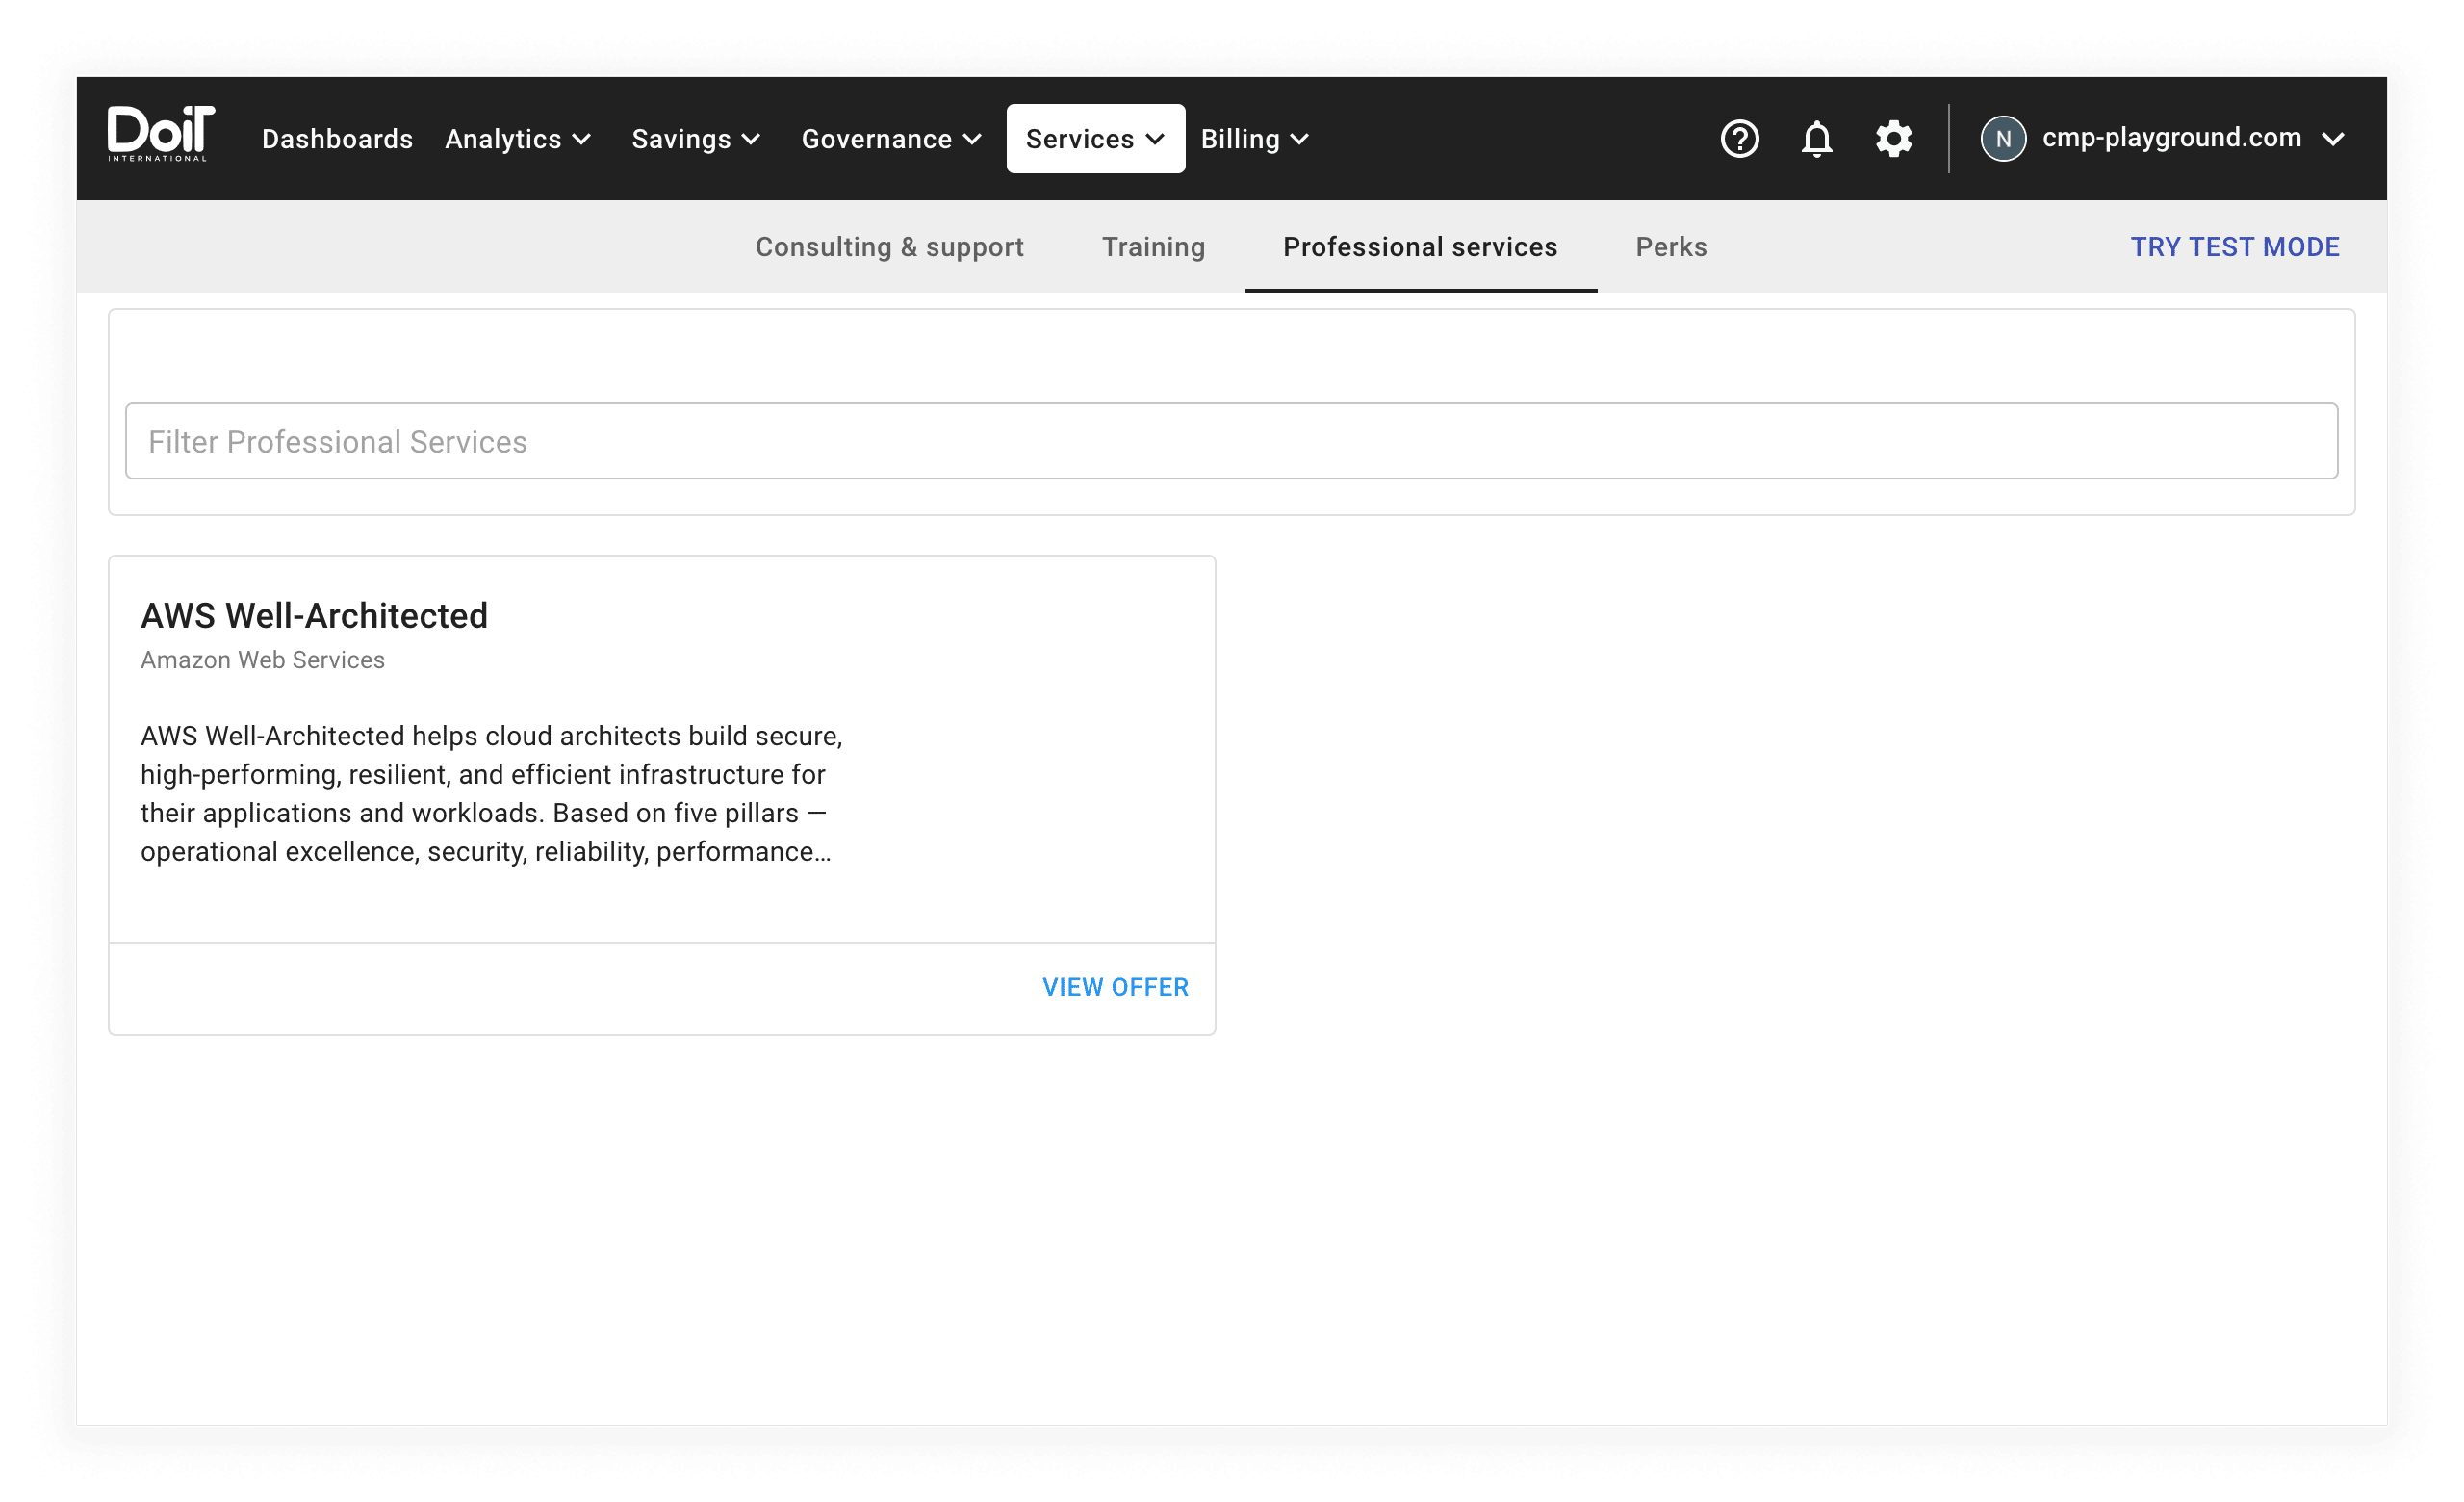2464x1502 pixels.
Task: Focus the Filter Professional Services field
Action: coord(1231,441)
